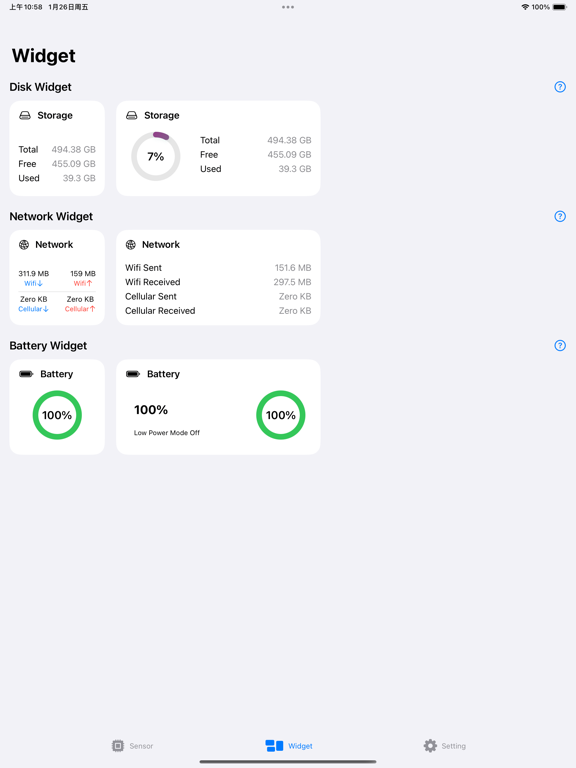Tap the 100% ring in wide Battery card
The image size is (576, 768).
coord(281,415)
